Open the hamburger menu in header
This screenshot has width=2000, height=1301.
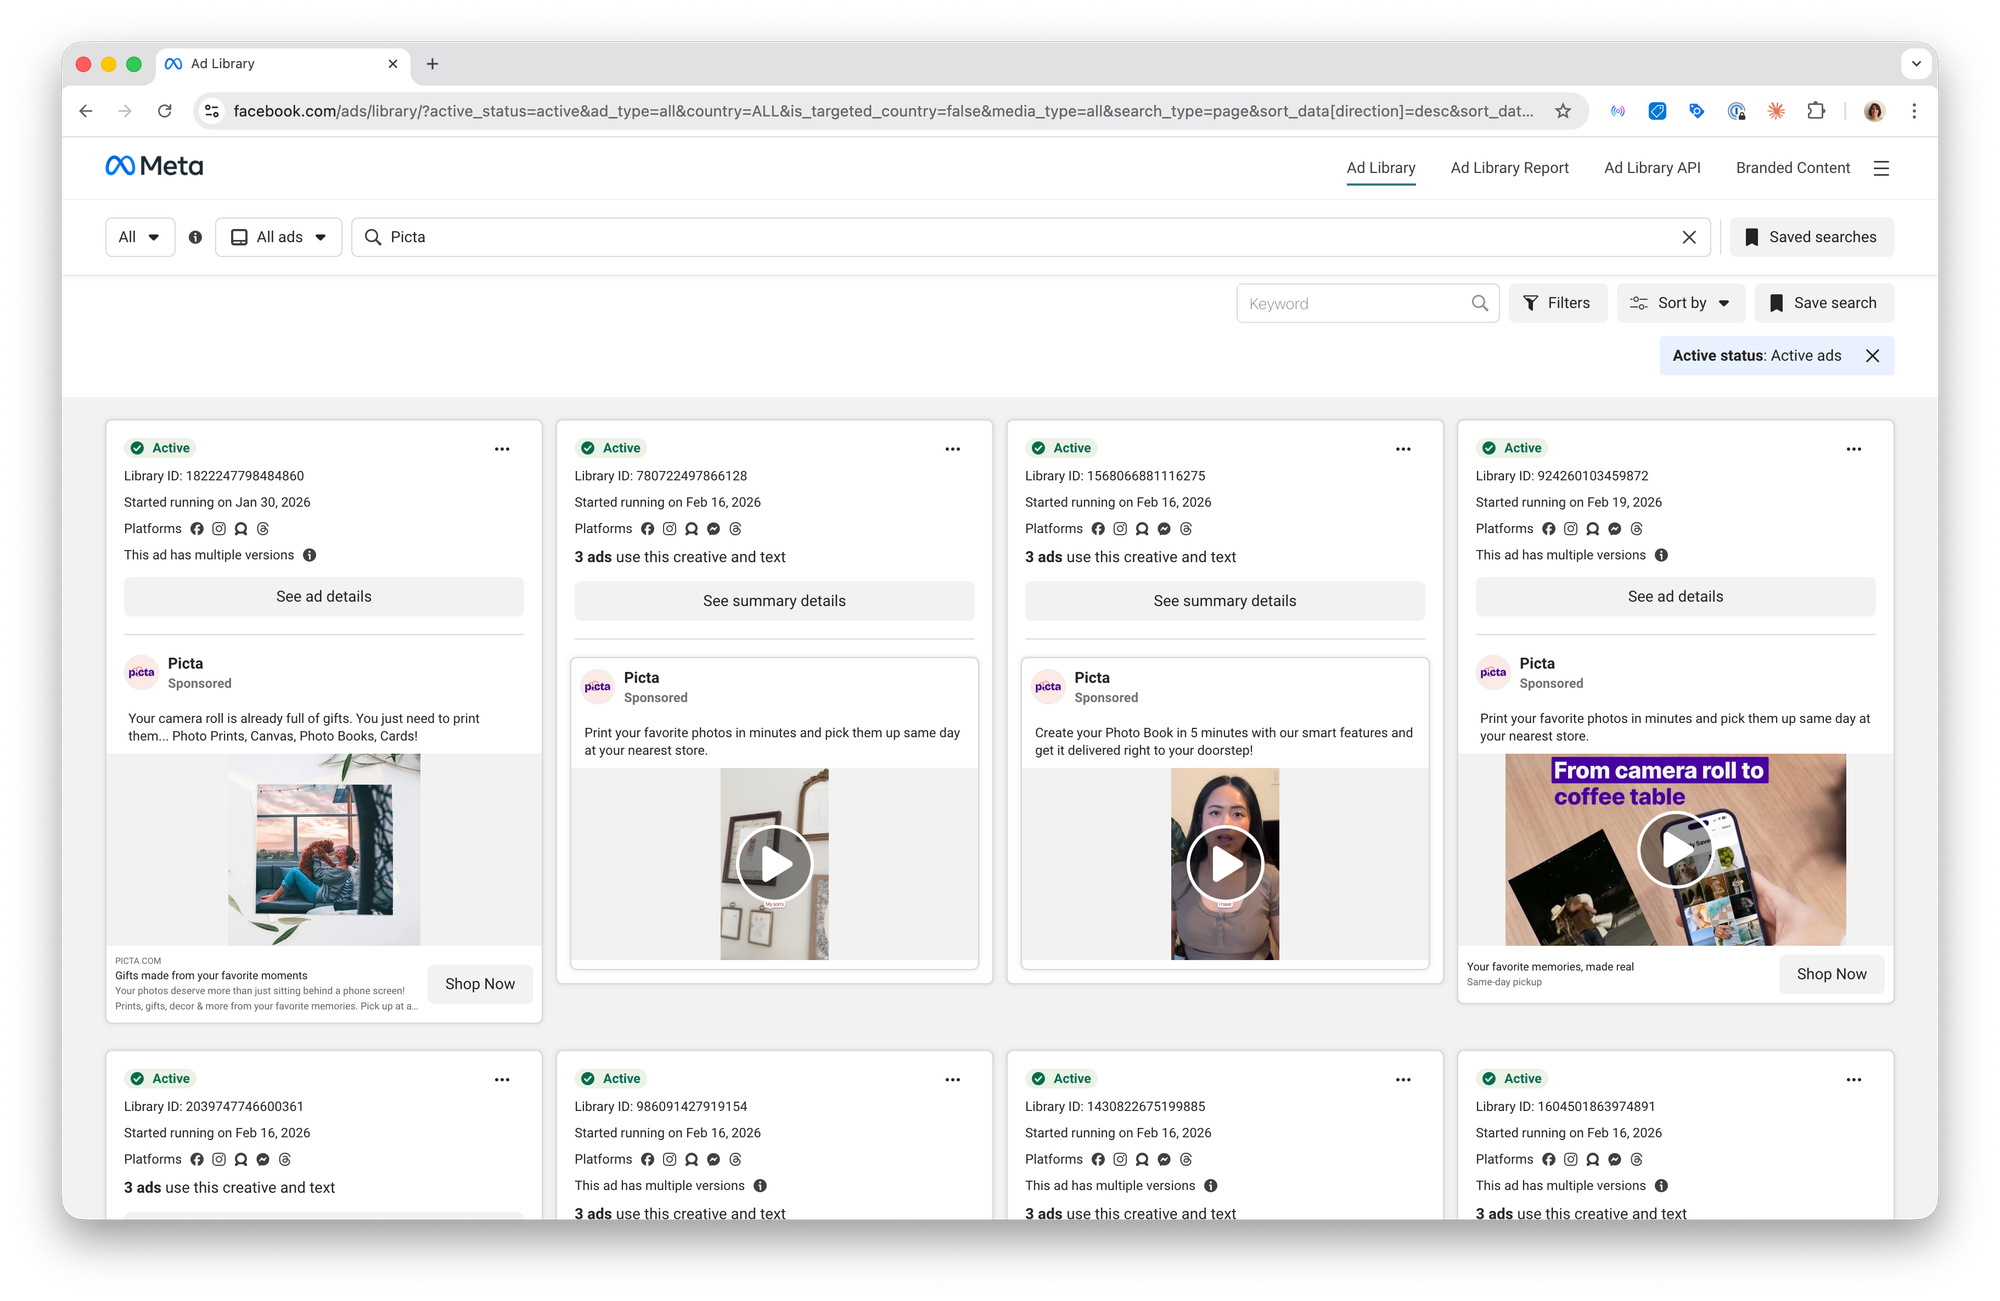pyautogui.click(x=1881, y=168)
